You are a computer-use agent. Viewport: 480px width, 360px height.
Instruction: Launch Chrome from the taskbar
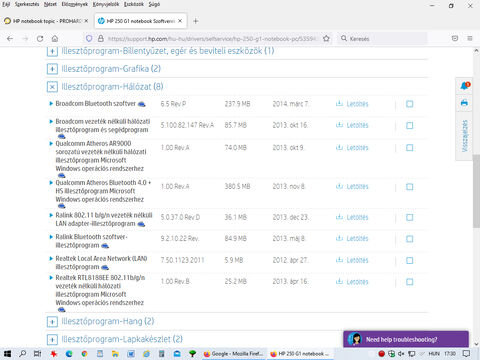point(84,354)
